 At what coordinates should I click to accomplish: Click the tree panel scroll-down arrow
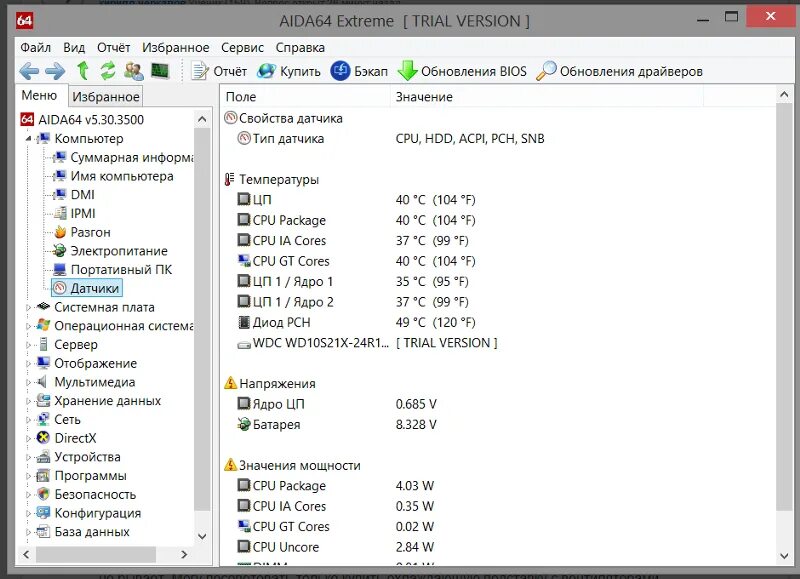point(202,536)
